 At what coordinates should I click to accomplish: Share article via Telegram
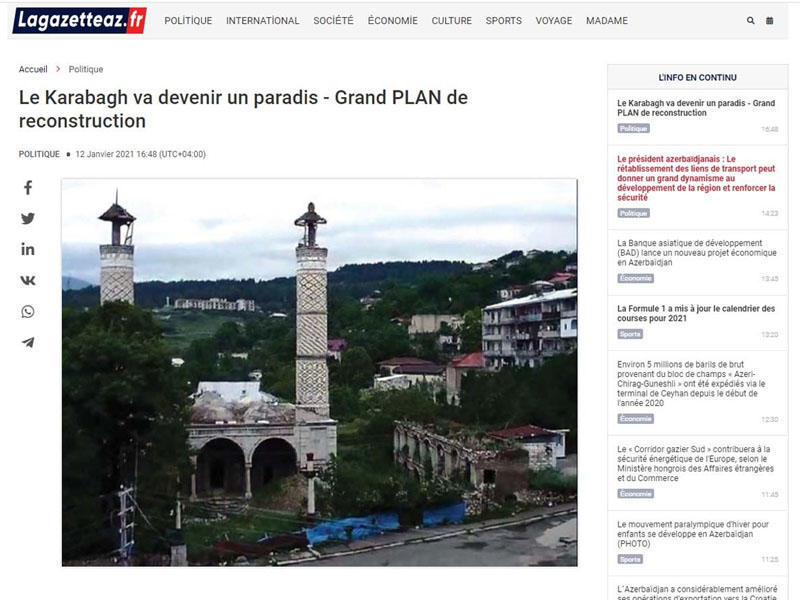click(28, 342)
